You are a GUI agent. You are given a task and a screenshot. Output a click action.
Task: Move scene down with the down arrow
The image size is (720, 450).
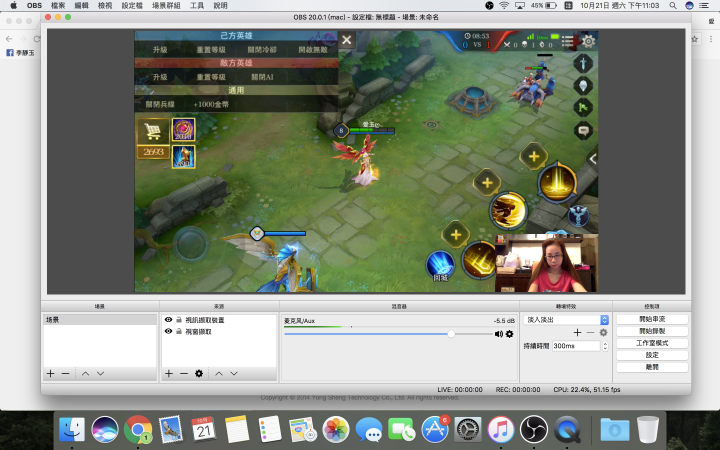[x=100, y=374]
